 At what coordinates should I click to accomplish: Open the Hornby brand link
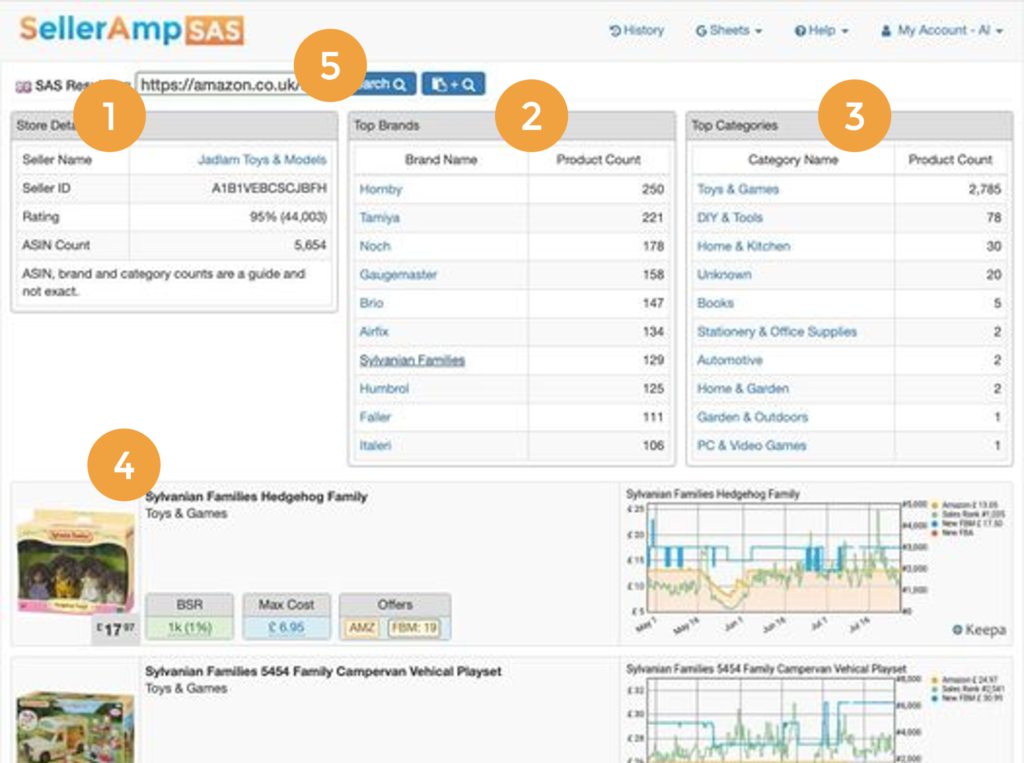[x=381, y=189]
